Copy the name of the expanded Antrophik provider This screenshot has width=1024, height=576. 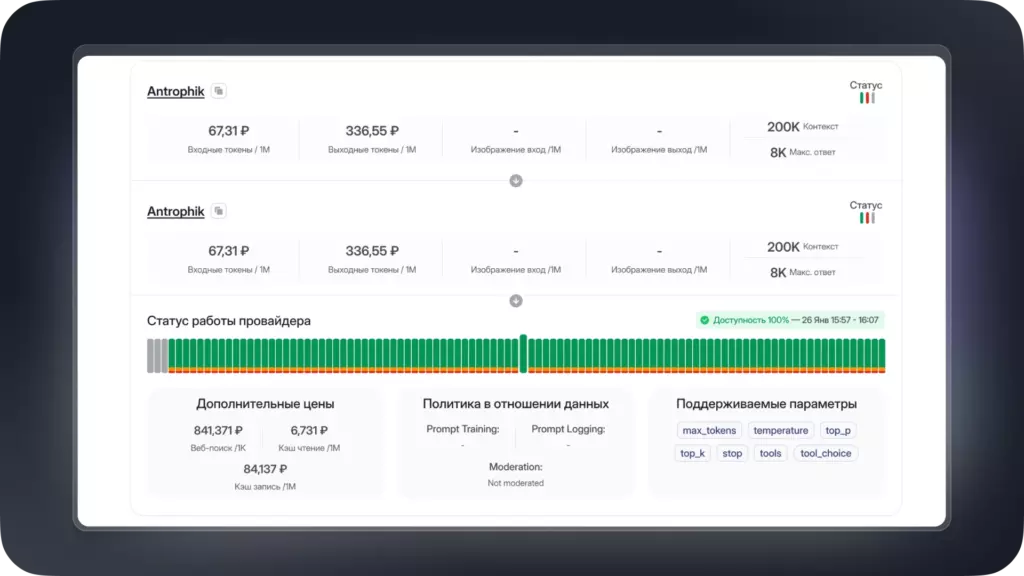pos(219,211)
